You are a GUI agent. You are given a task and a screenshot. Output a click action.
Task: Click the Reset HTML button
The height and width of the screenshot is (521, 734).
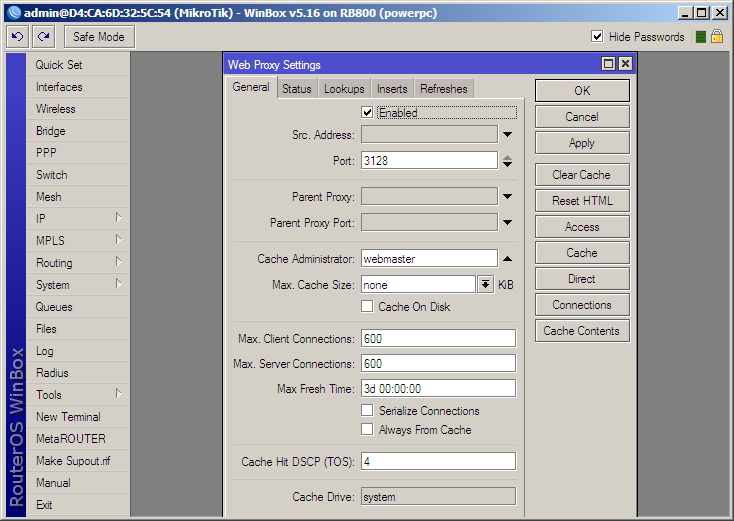[x=582, y=201]
